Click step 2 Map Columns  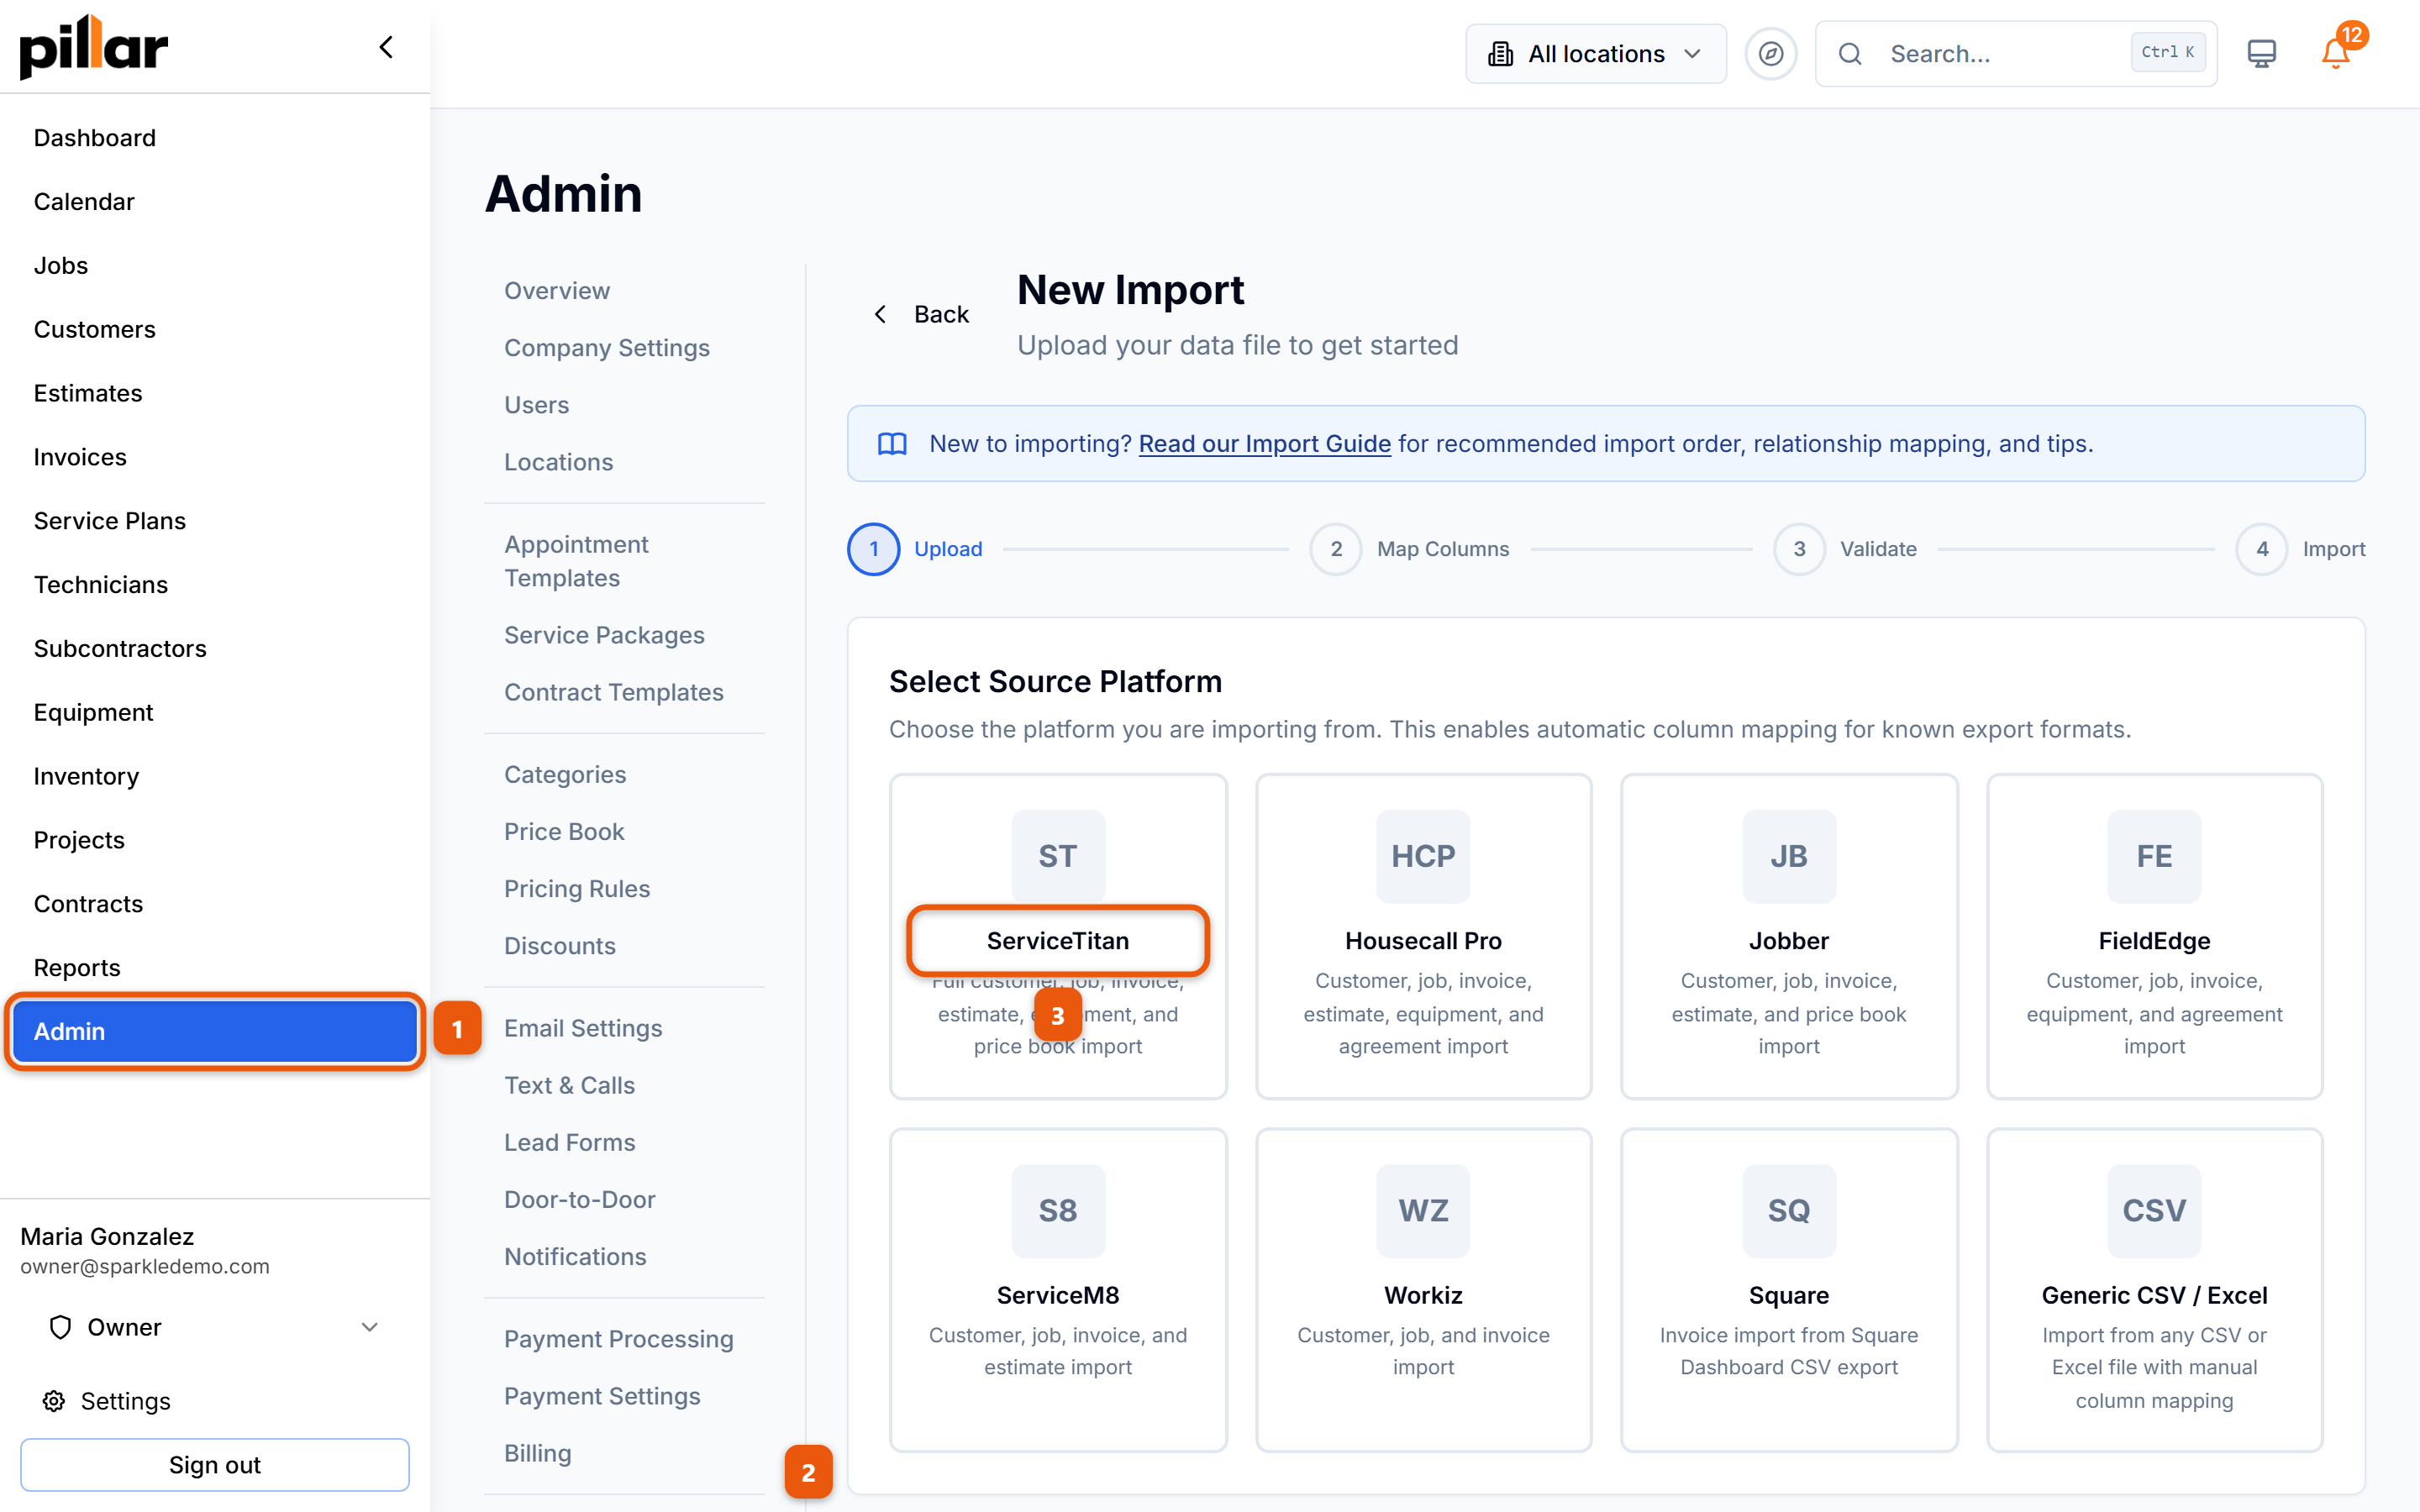point(1410,549)
